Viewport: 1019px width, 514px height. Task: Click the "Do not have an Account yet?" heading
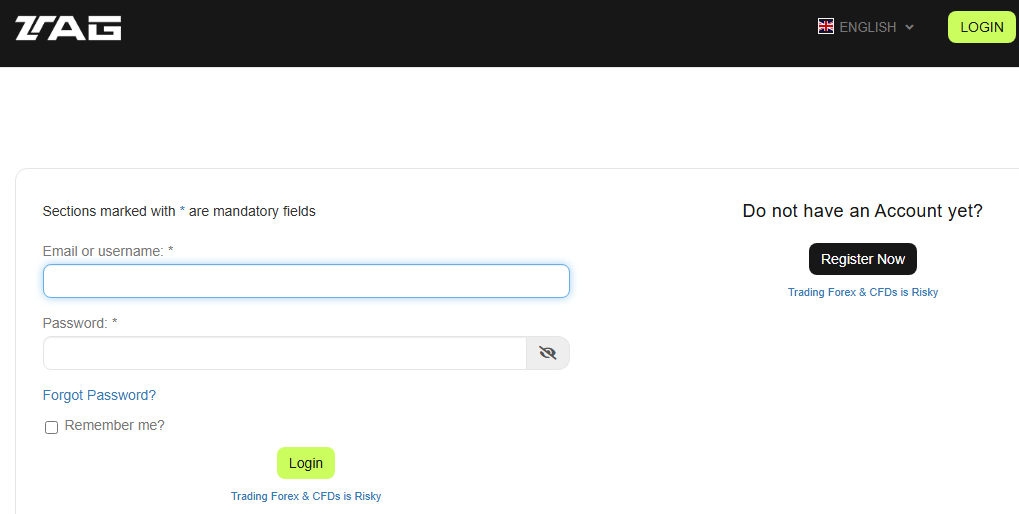pos(862,211)
